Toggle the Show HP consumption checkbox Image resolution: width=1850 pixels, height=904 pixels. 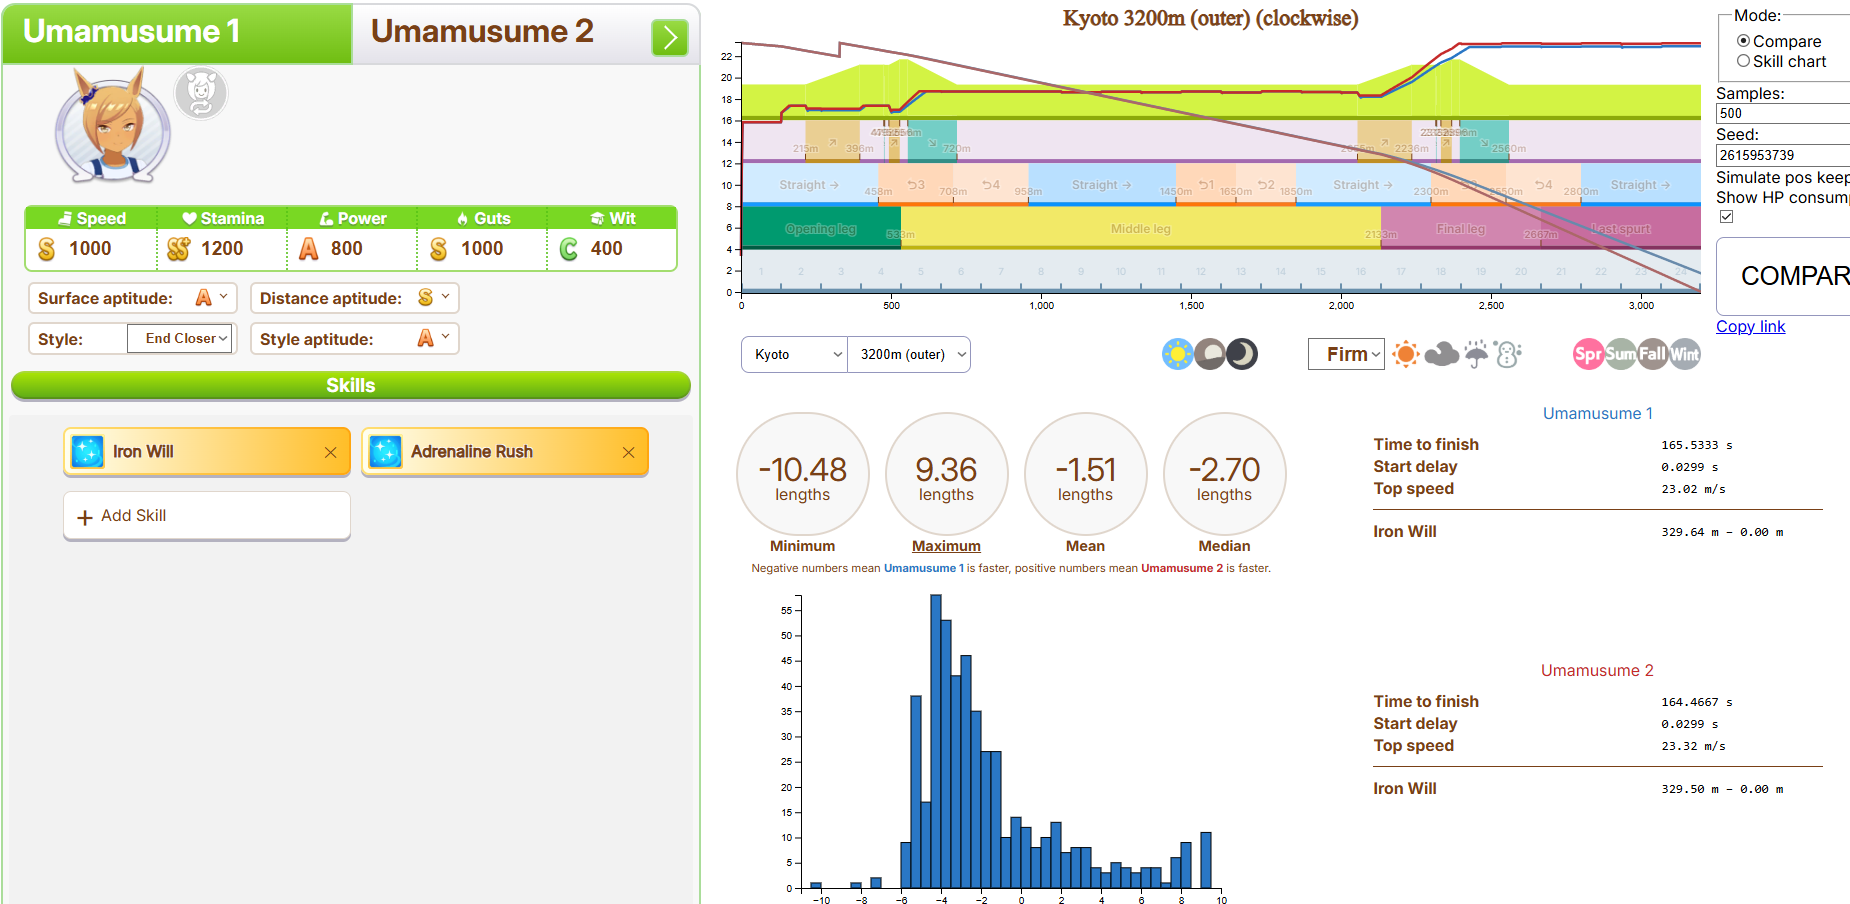1727,216
